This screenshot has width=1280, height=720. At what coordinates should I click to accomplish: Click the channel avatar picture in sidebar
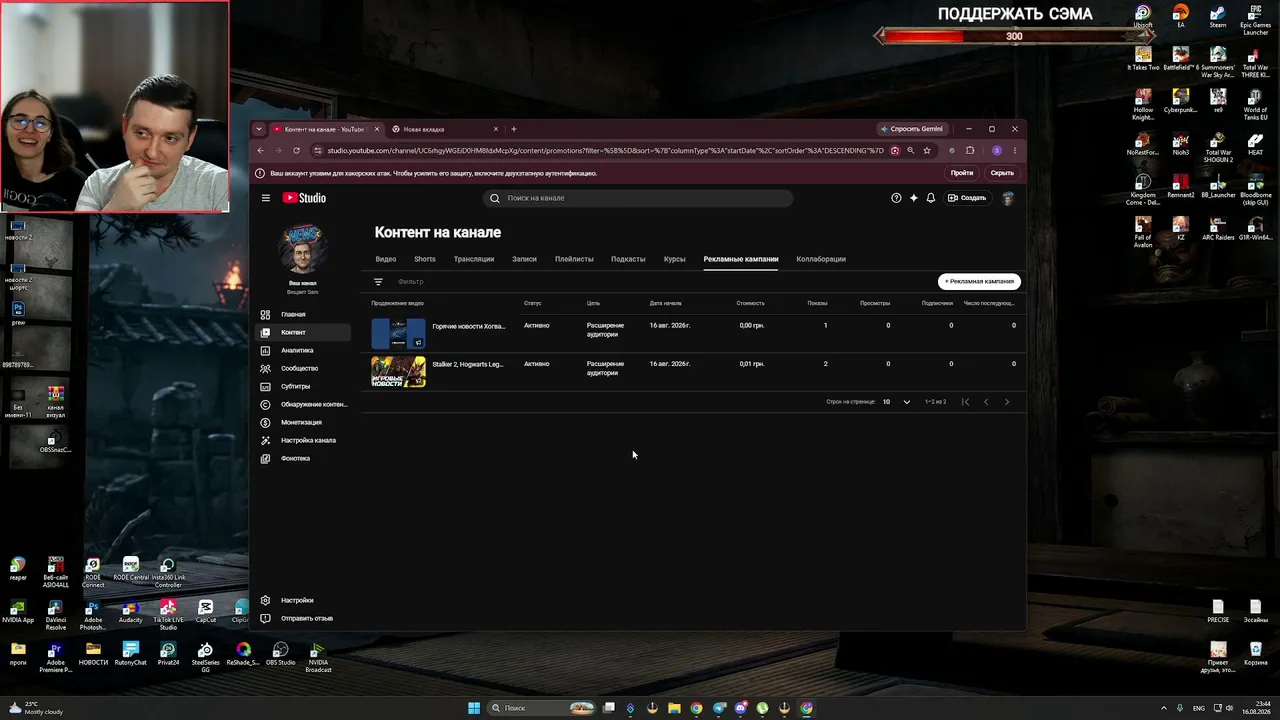coord(302,250)
